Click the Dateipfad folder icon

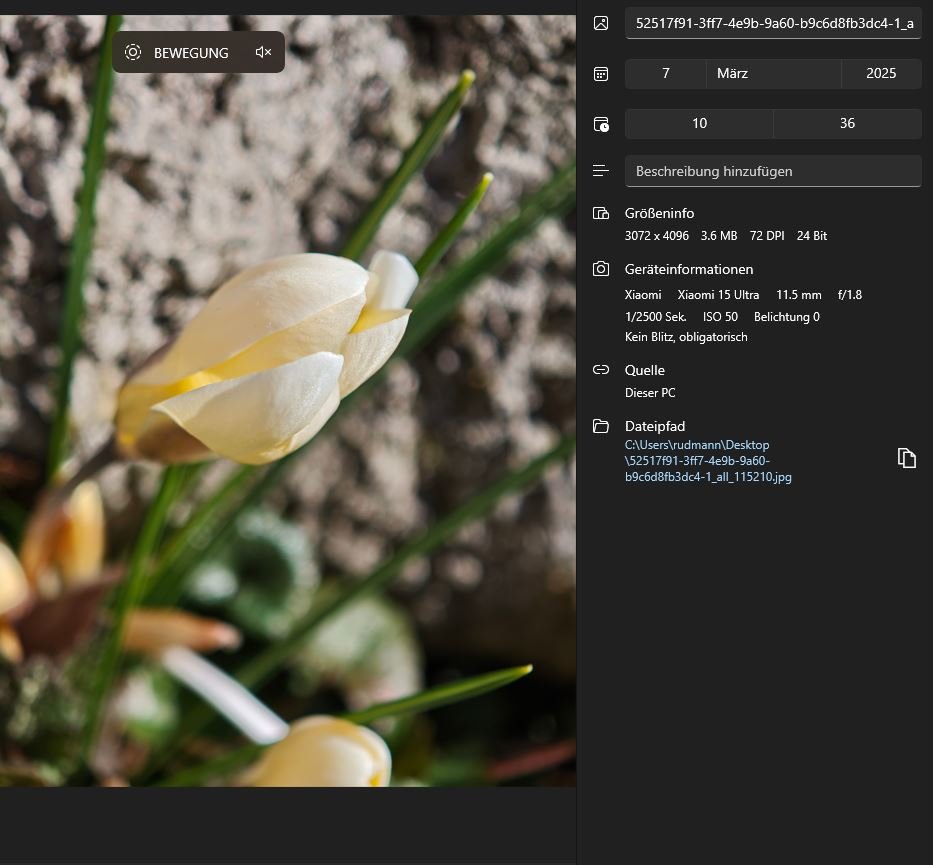[601, 426]
